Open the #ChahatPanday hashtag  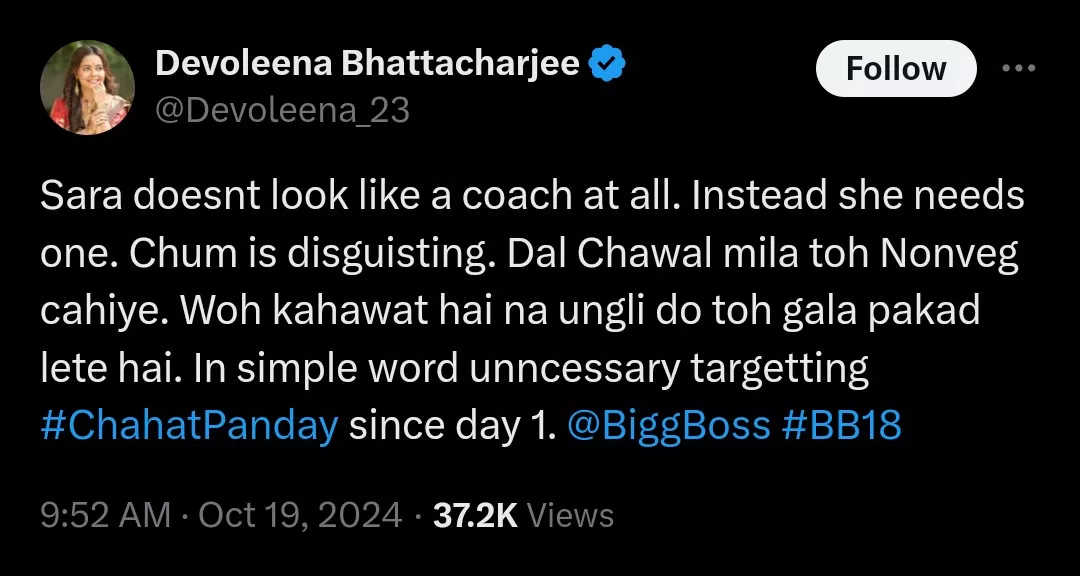point(189,426)
